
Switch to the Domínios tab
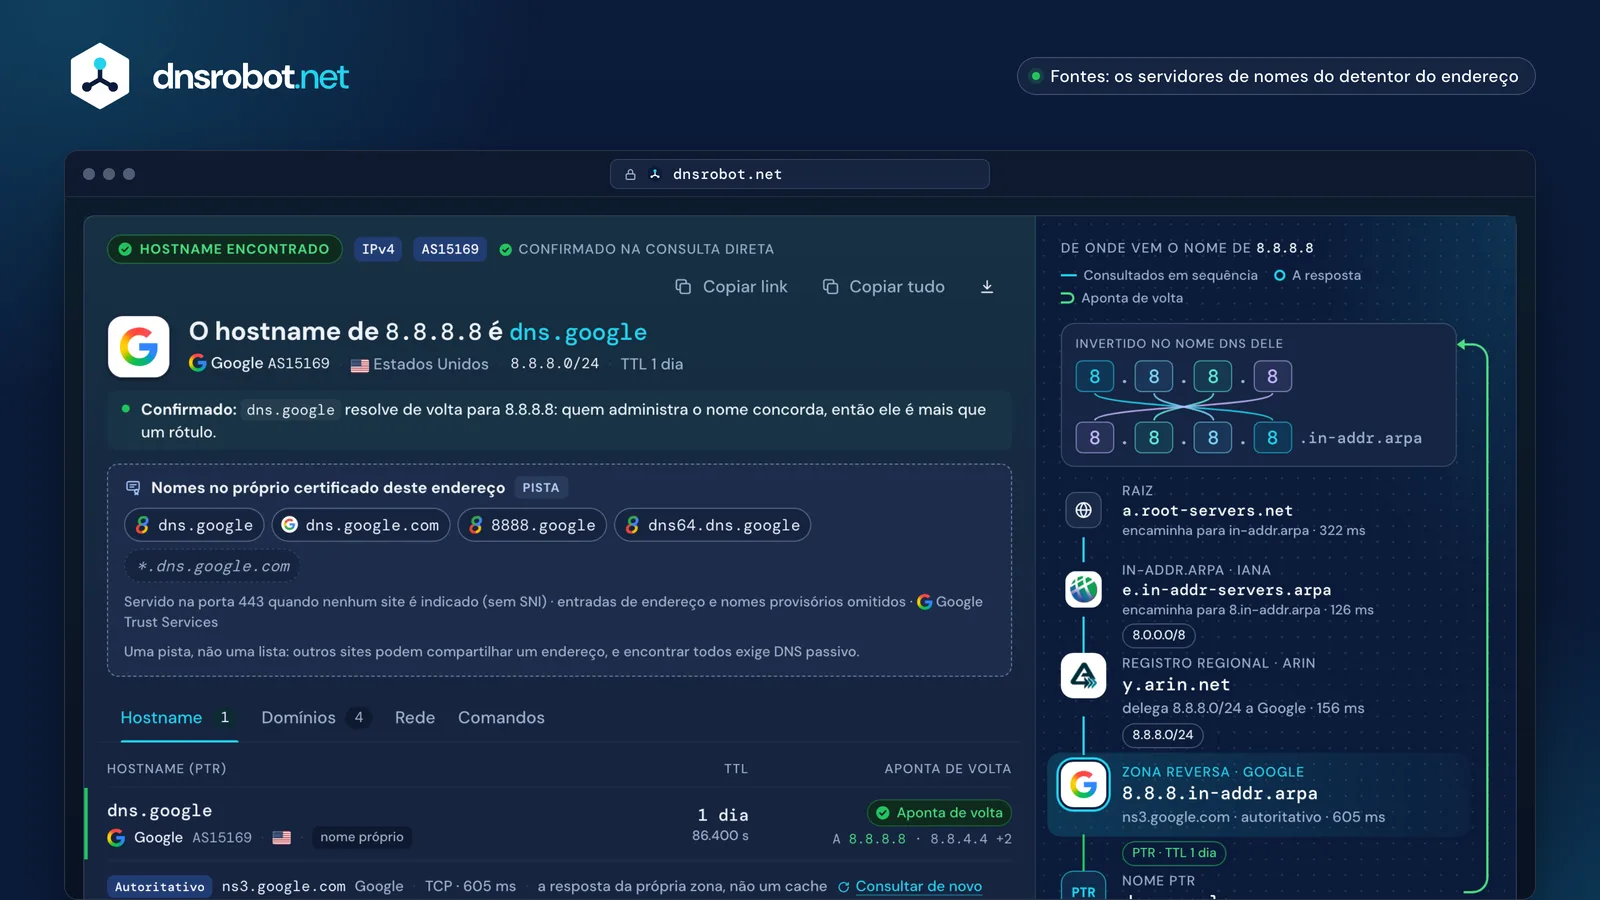coord(316,718)
